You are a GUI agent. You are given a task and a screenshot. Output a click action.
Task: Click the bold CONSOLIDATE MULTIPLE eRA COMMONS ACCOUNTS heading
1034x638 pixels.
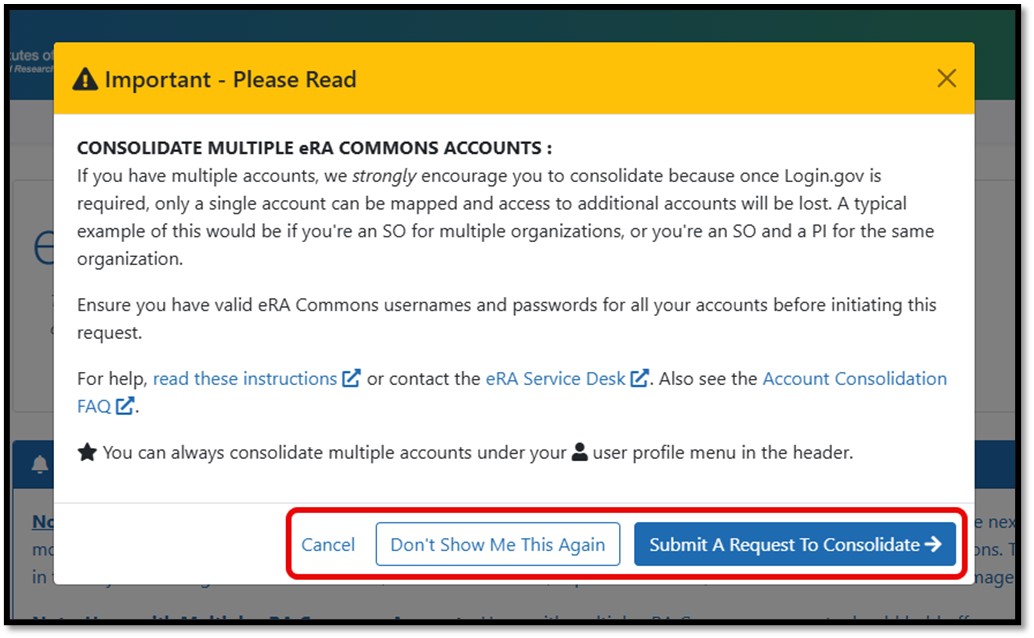314,148
